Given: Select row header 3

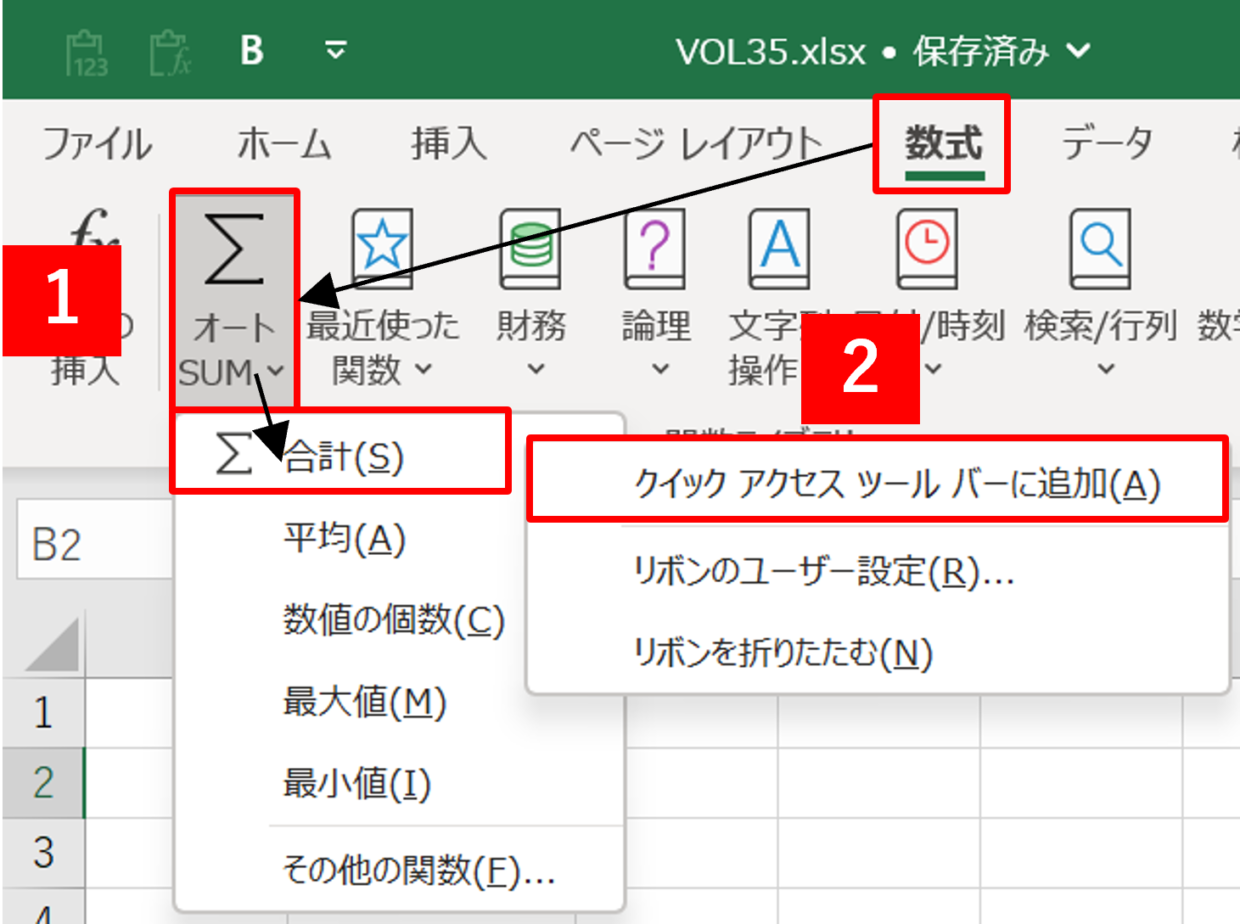Looking at the screenshot, I should (x=43, y=852).
